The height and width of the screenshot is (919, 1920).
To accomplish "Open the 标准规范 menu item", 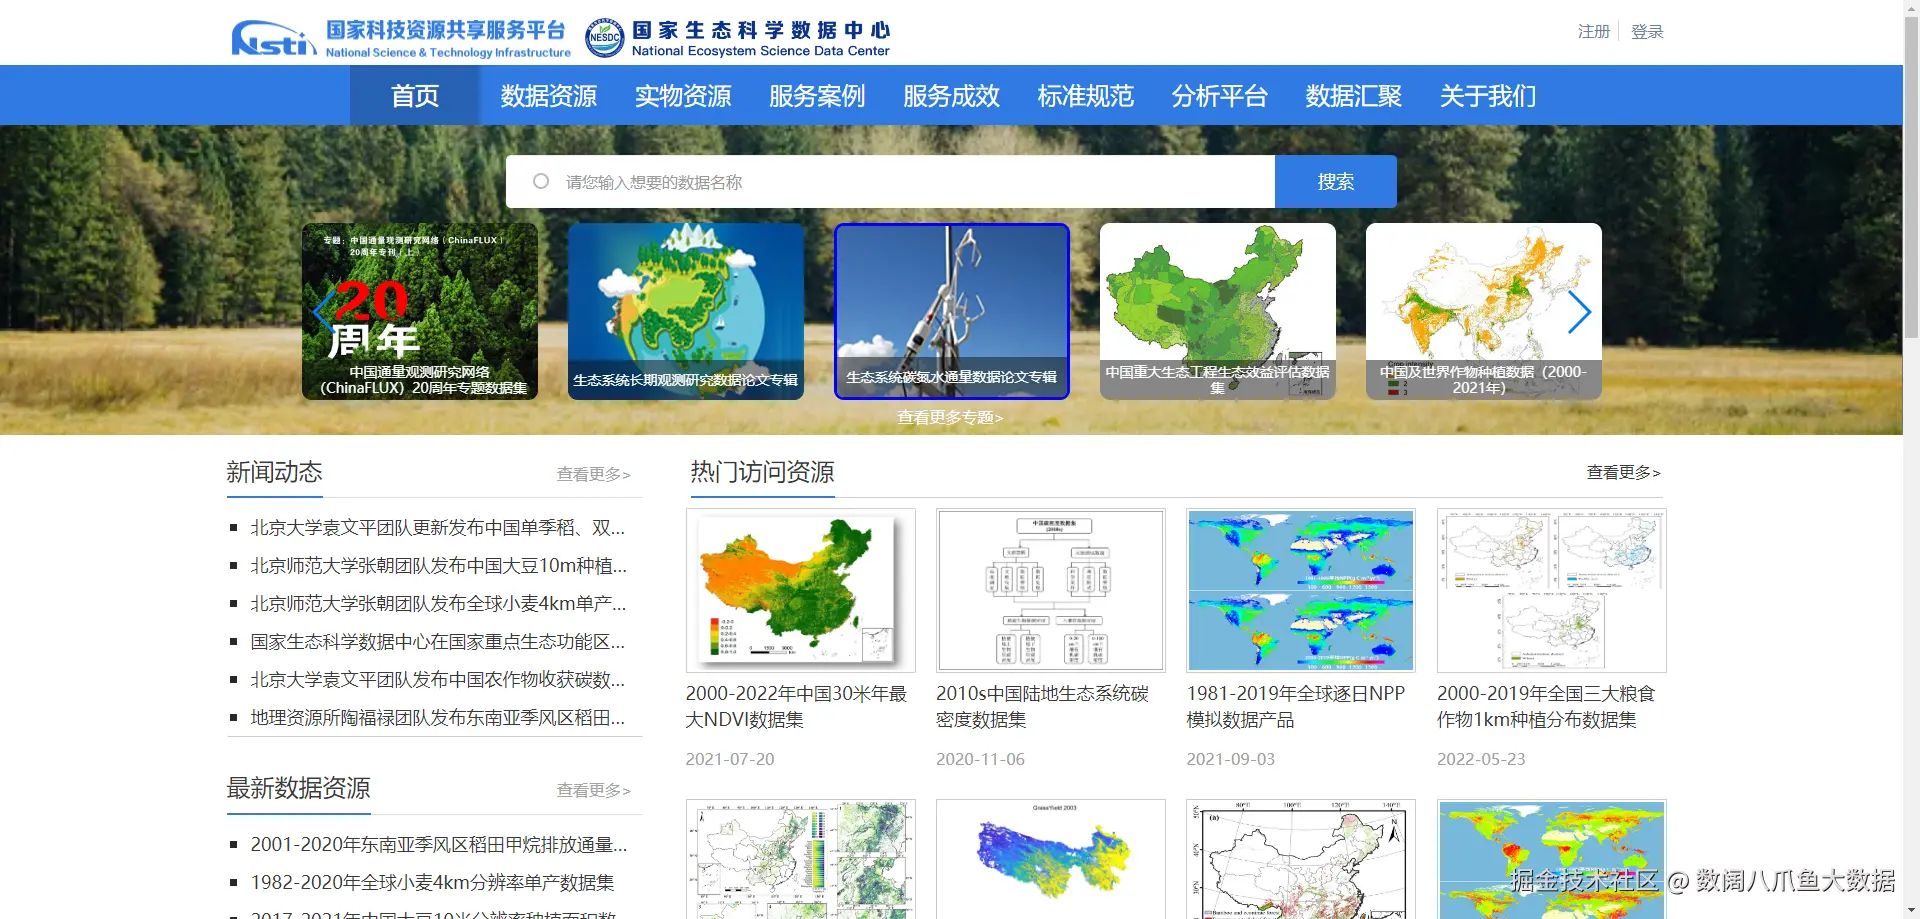I will [x=1085, y=96].
